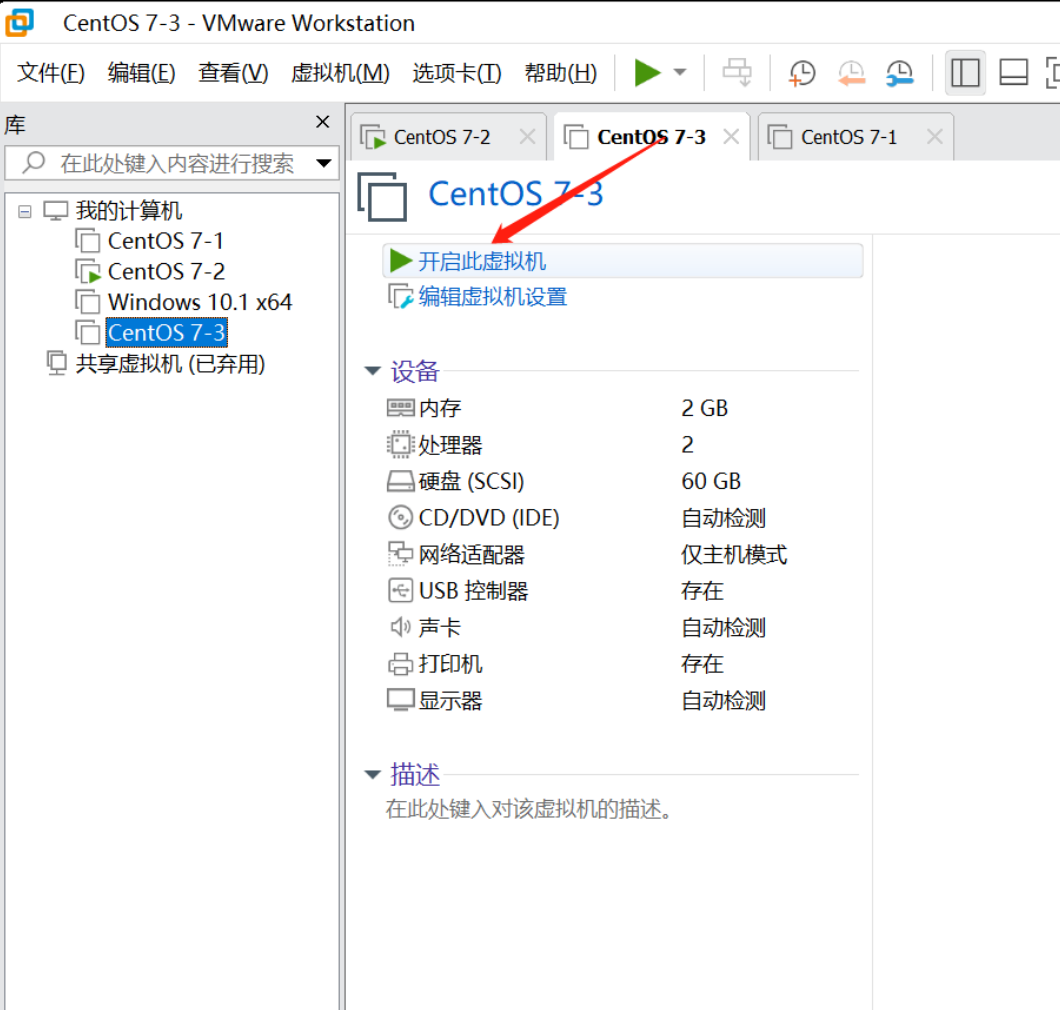The height and width of the screenshot is (1010, 1060).
Task: Click the description field 在此处键入对该虚拟机的描述
Action: coord(529,809)
